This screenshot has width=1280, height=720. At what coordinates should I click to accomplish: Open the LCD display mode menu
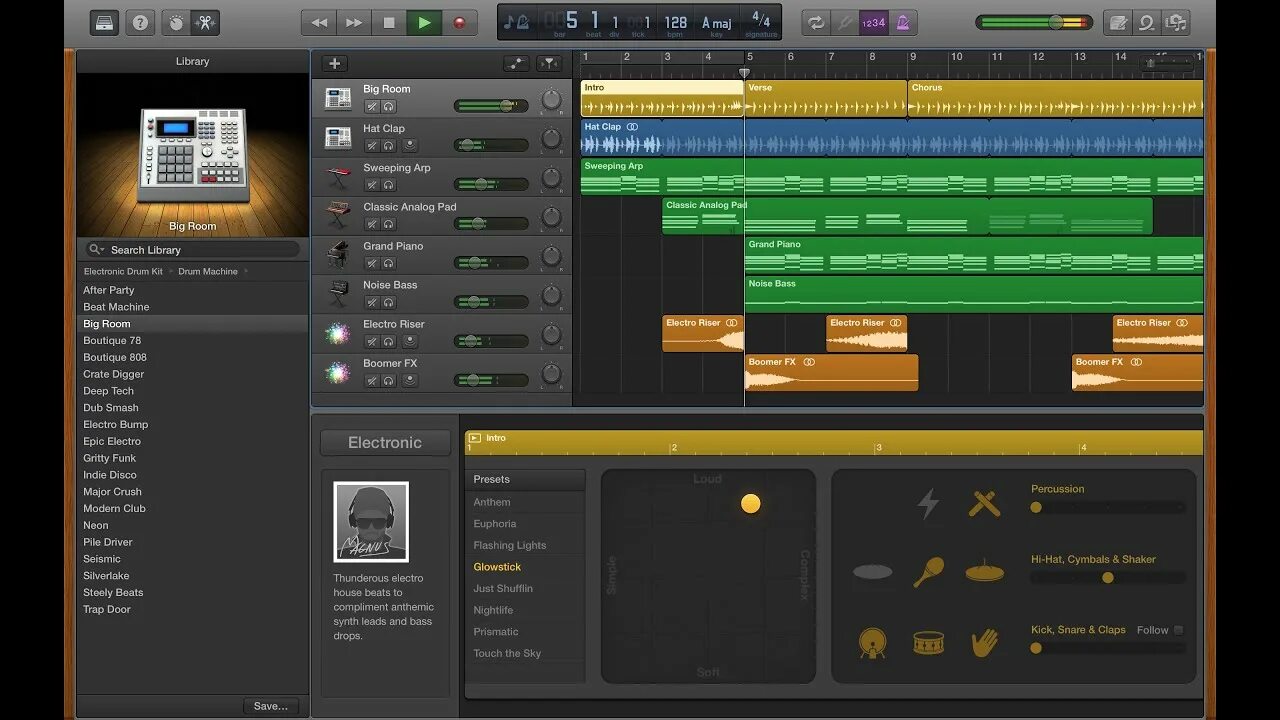(517, 21)
